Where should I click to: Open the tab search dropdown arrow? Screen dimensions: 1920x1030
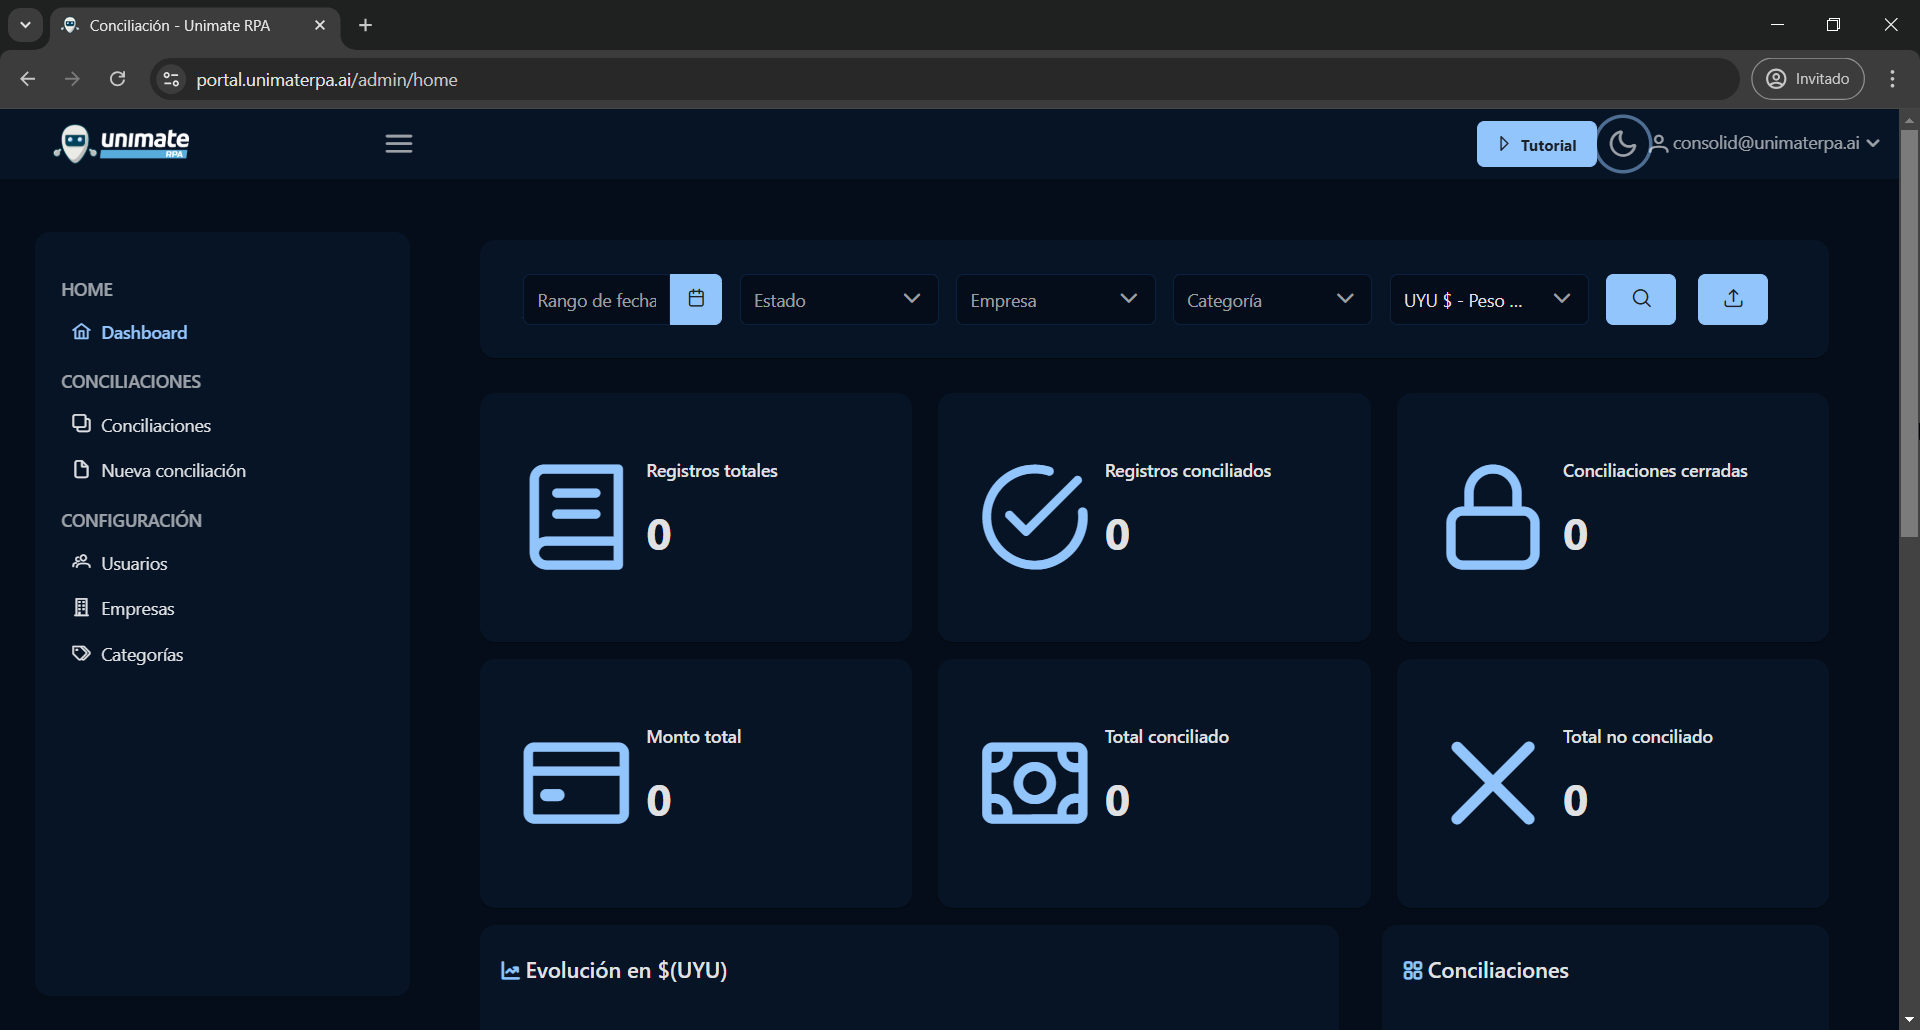pyautogui.click(x=25, y=25)
